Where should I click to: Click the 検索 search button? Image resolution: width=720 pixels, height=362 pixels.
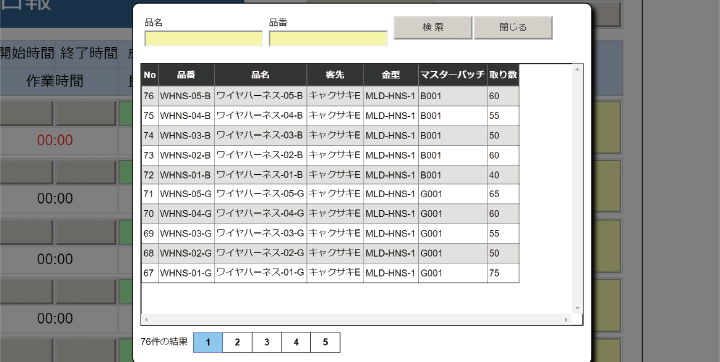[x=433, y=28]
